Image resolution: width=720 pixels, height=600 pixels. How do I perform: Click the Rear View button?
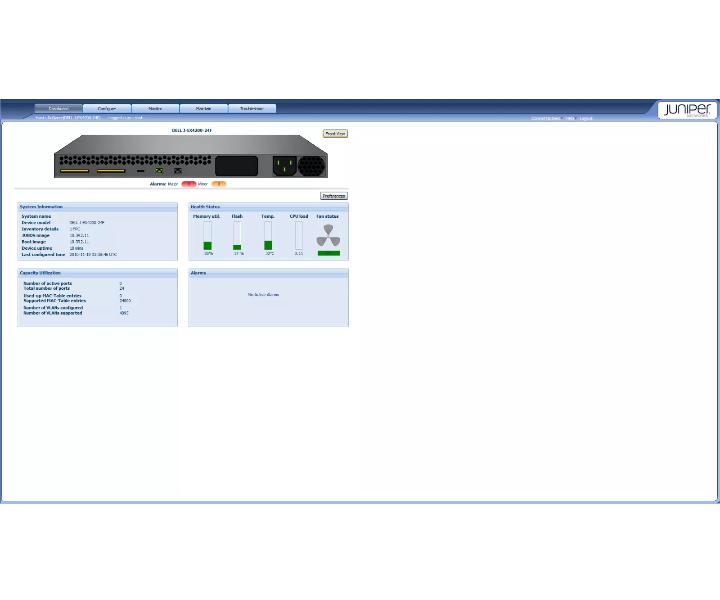335,133
